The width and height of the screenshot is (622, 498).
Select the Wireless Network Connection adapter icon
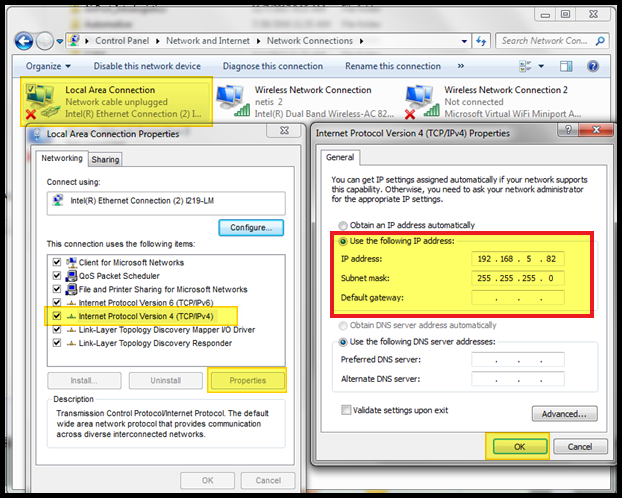[x=233, y=101]
